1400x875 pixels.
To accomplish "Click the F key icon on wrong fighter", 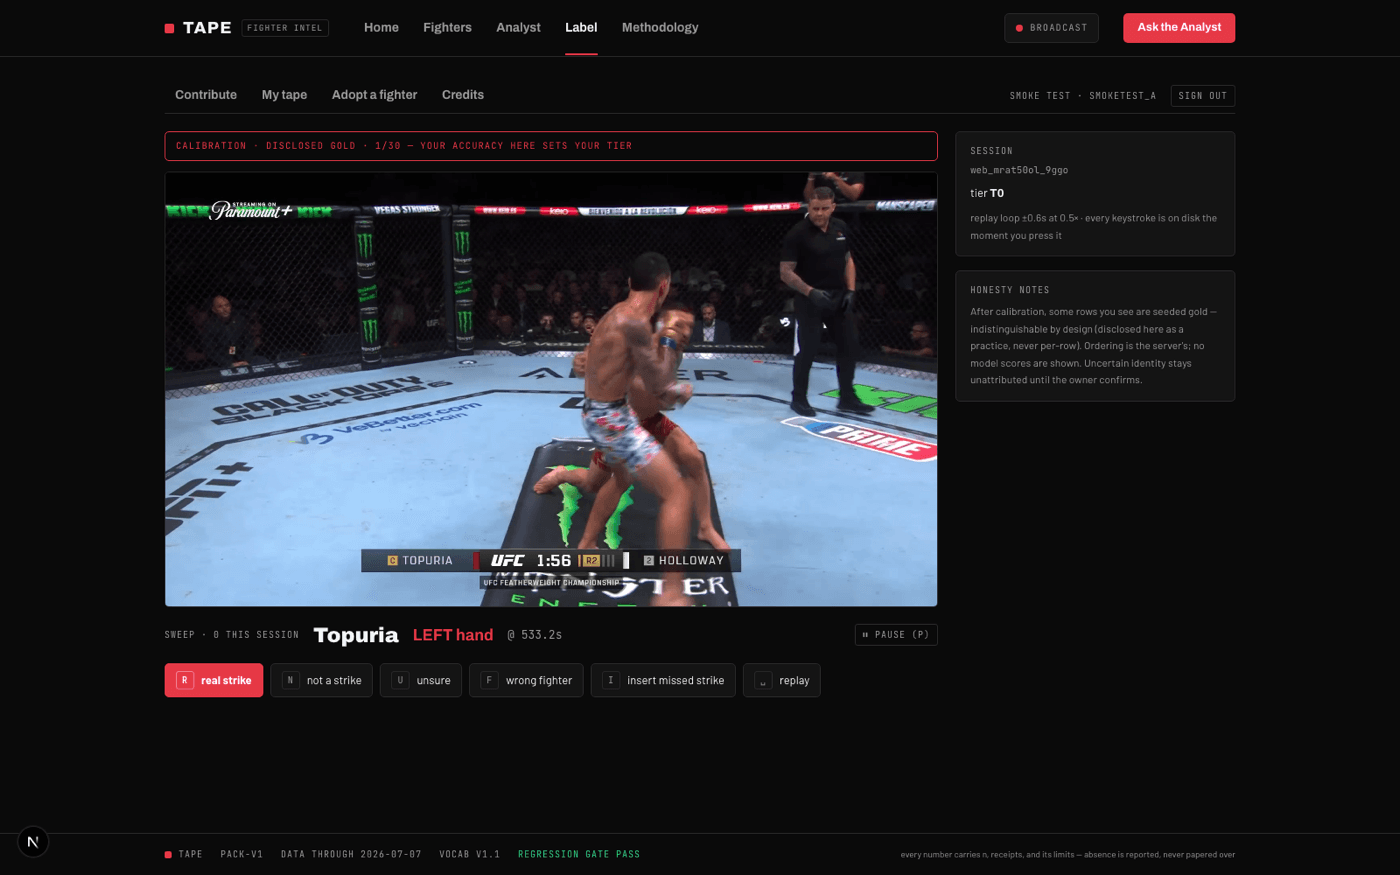I will click(489, 680).
